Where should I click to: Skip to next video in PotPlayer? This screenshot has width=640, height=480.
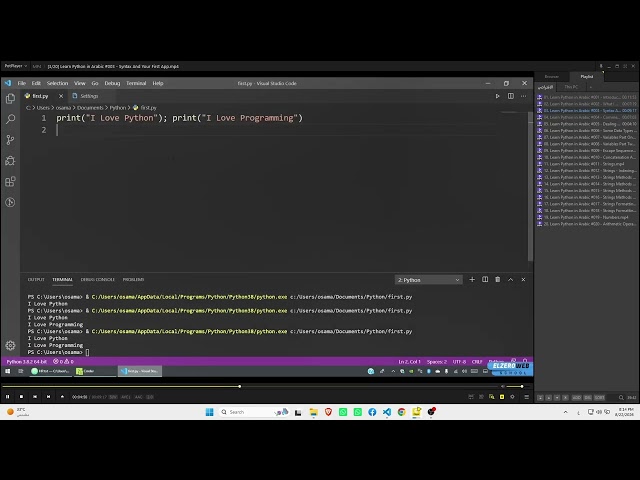48,397
